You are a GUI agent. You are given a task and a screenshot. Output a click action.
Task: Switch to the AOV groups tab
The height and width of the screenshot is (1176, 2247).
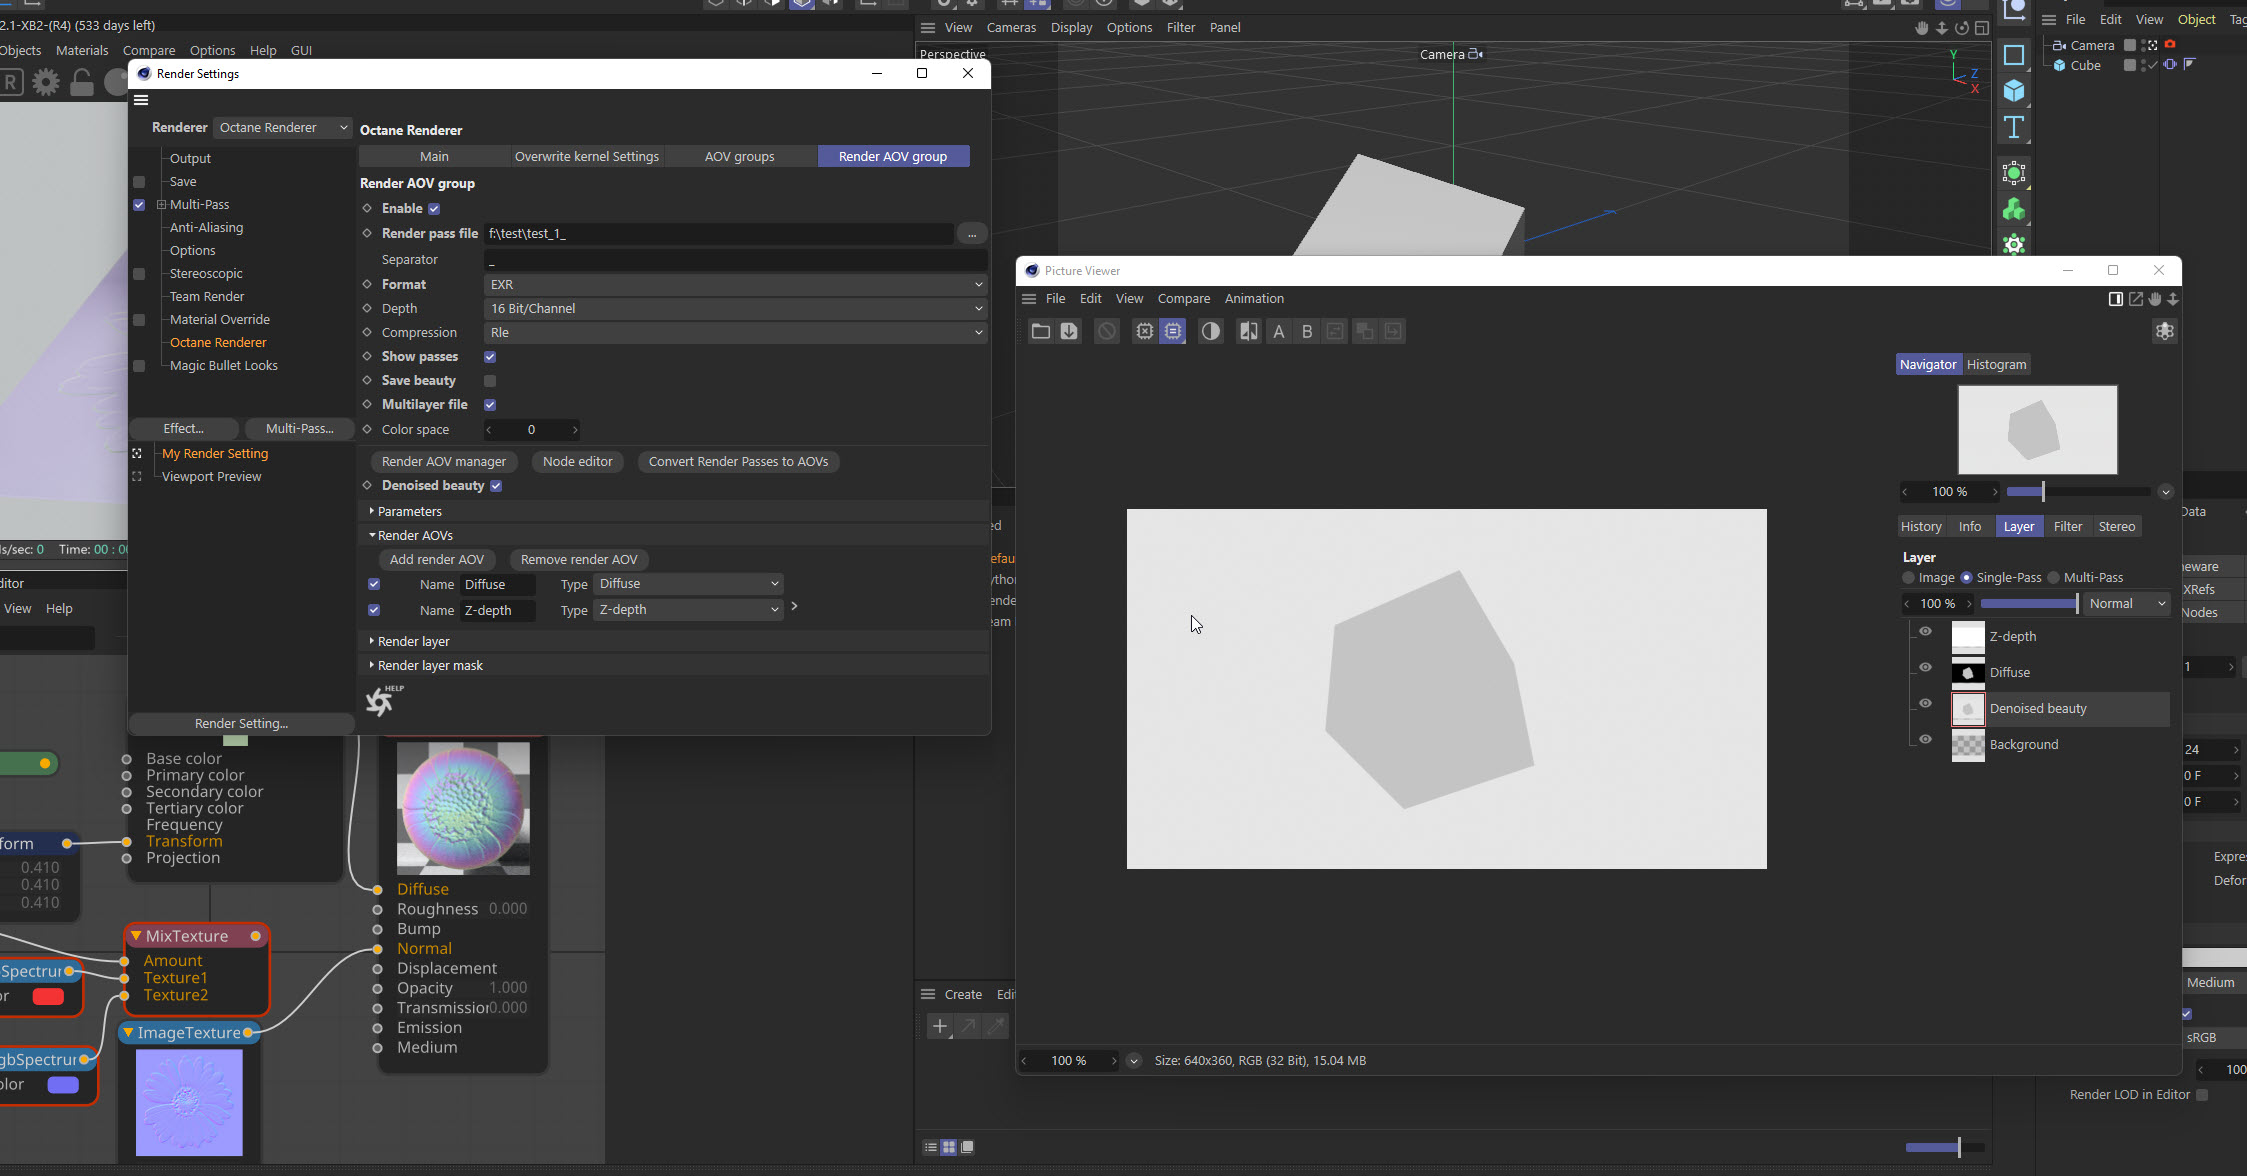(739, 157)
